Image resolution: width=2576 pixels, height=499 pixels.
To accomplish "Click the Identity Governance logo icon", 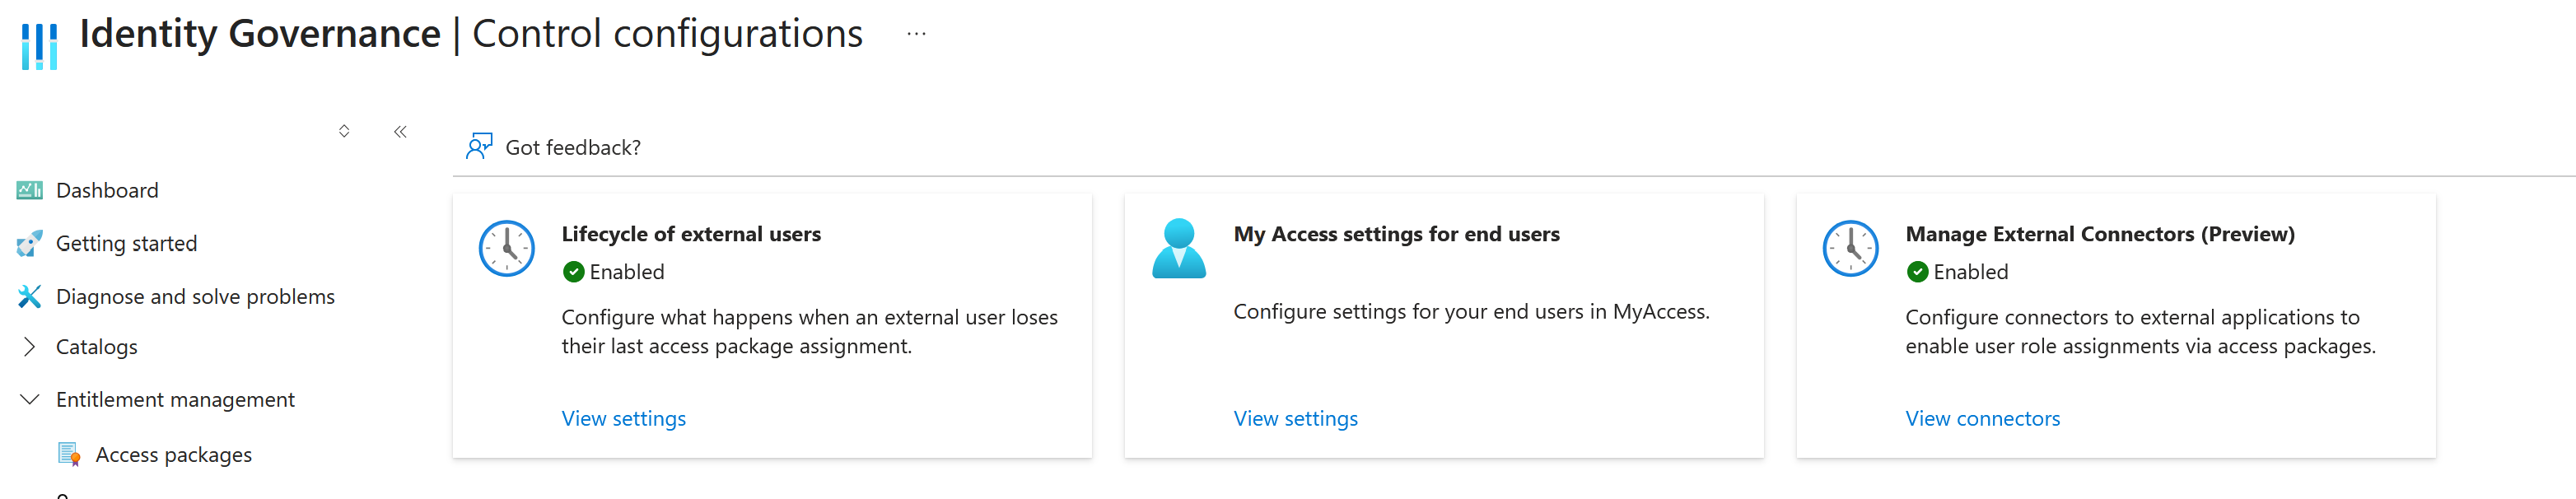I will click(39, 45).
